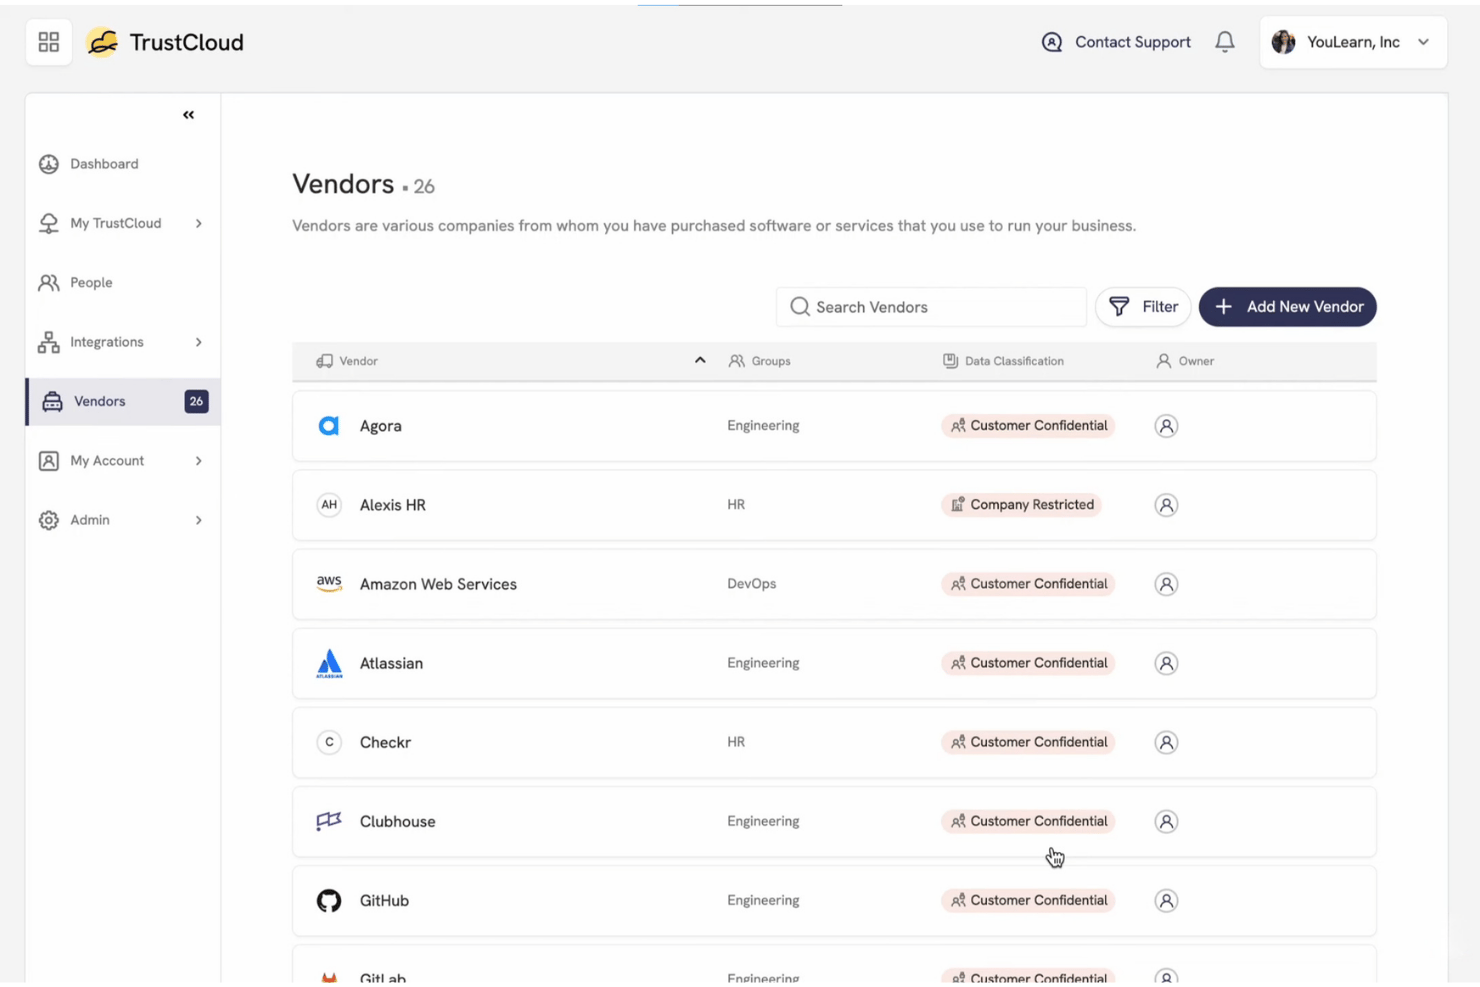Click the Clubhouse flag logo
The image size is (1480, 987).
tap(329, 821)
